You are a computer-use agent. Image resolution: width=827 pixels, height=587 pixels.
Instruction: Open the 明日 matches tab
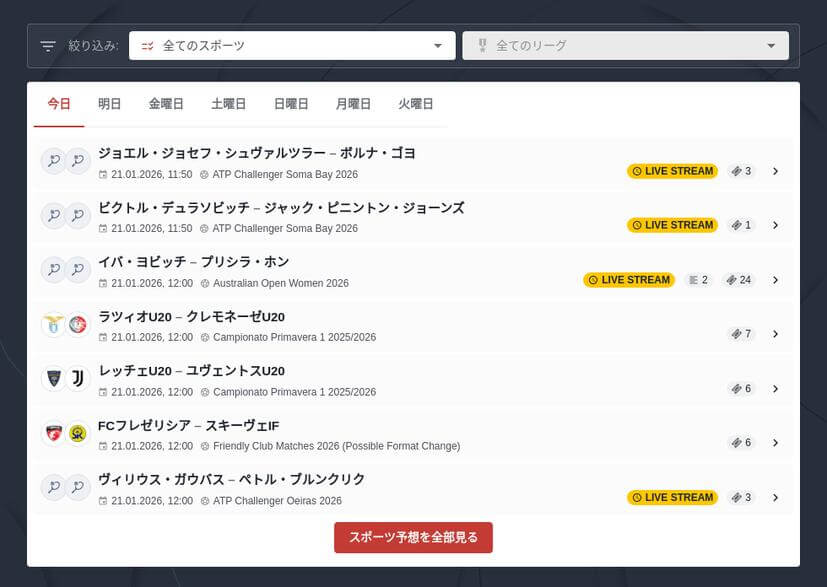point(109,103)
